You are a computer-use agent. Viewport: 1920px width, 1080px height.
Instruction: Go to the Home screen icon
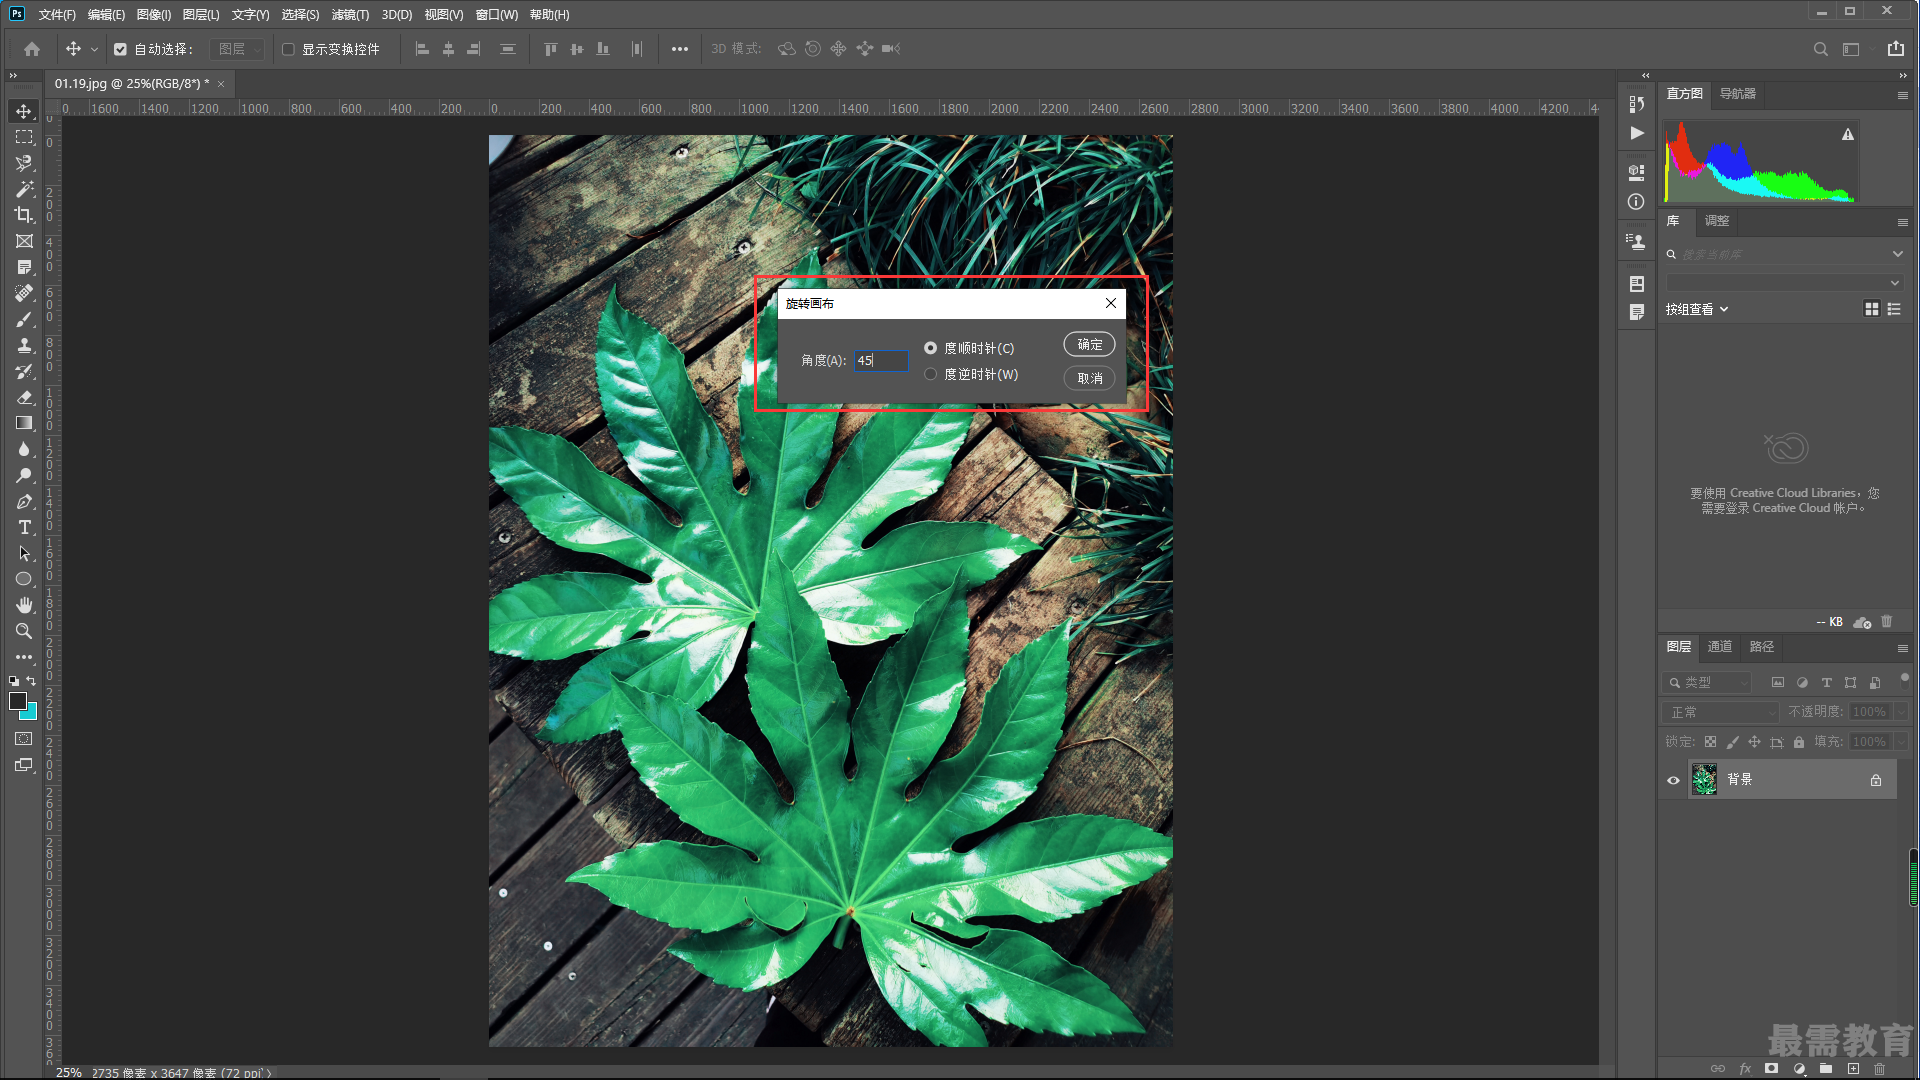pos(32,49)
